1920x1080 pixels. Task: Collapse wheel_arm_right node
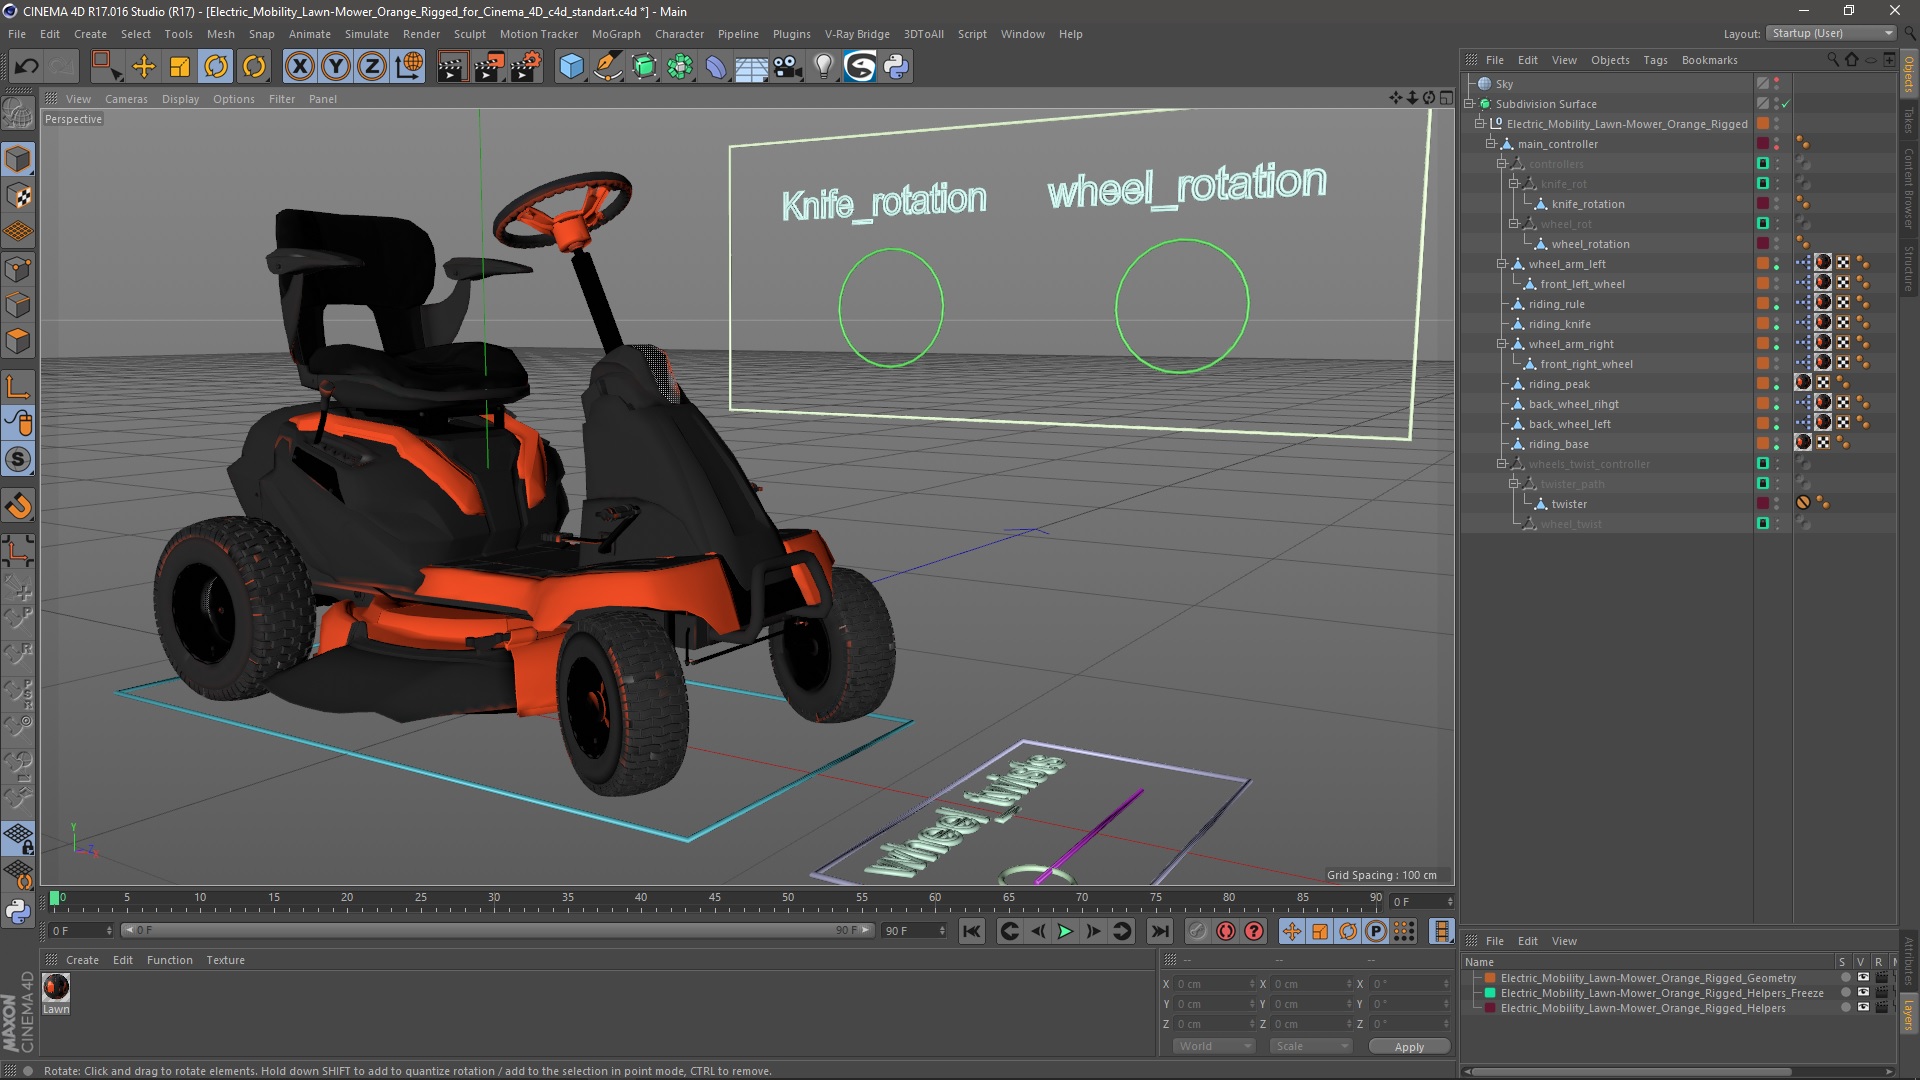click(x=1502, y=344)
